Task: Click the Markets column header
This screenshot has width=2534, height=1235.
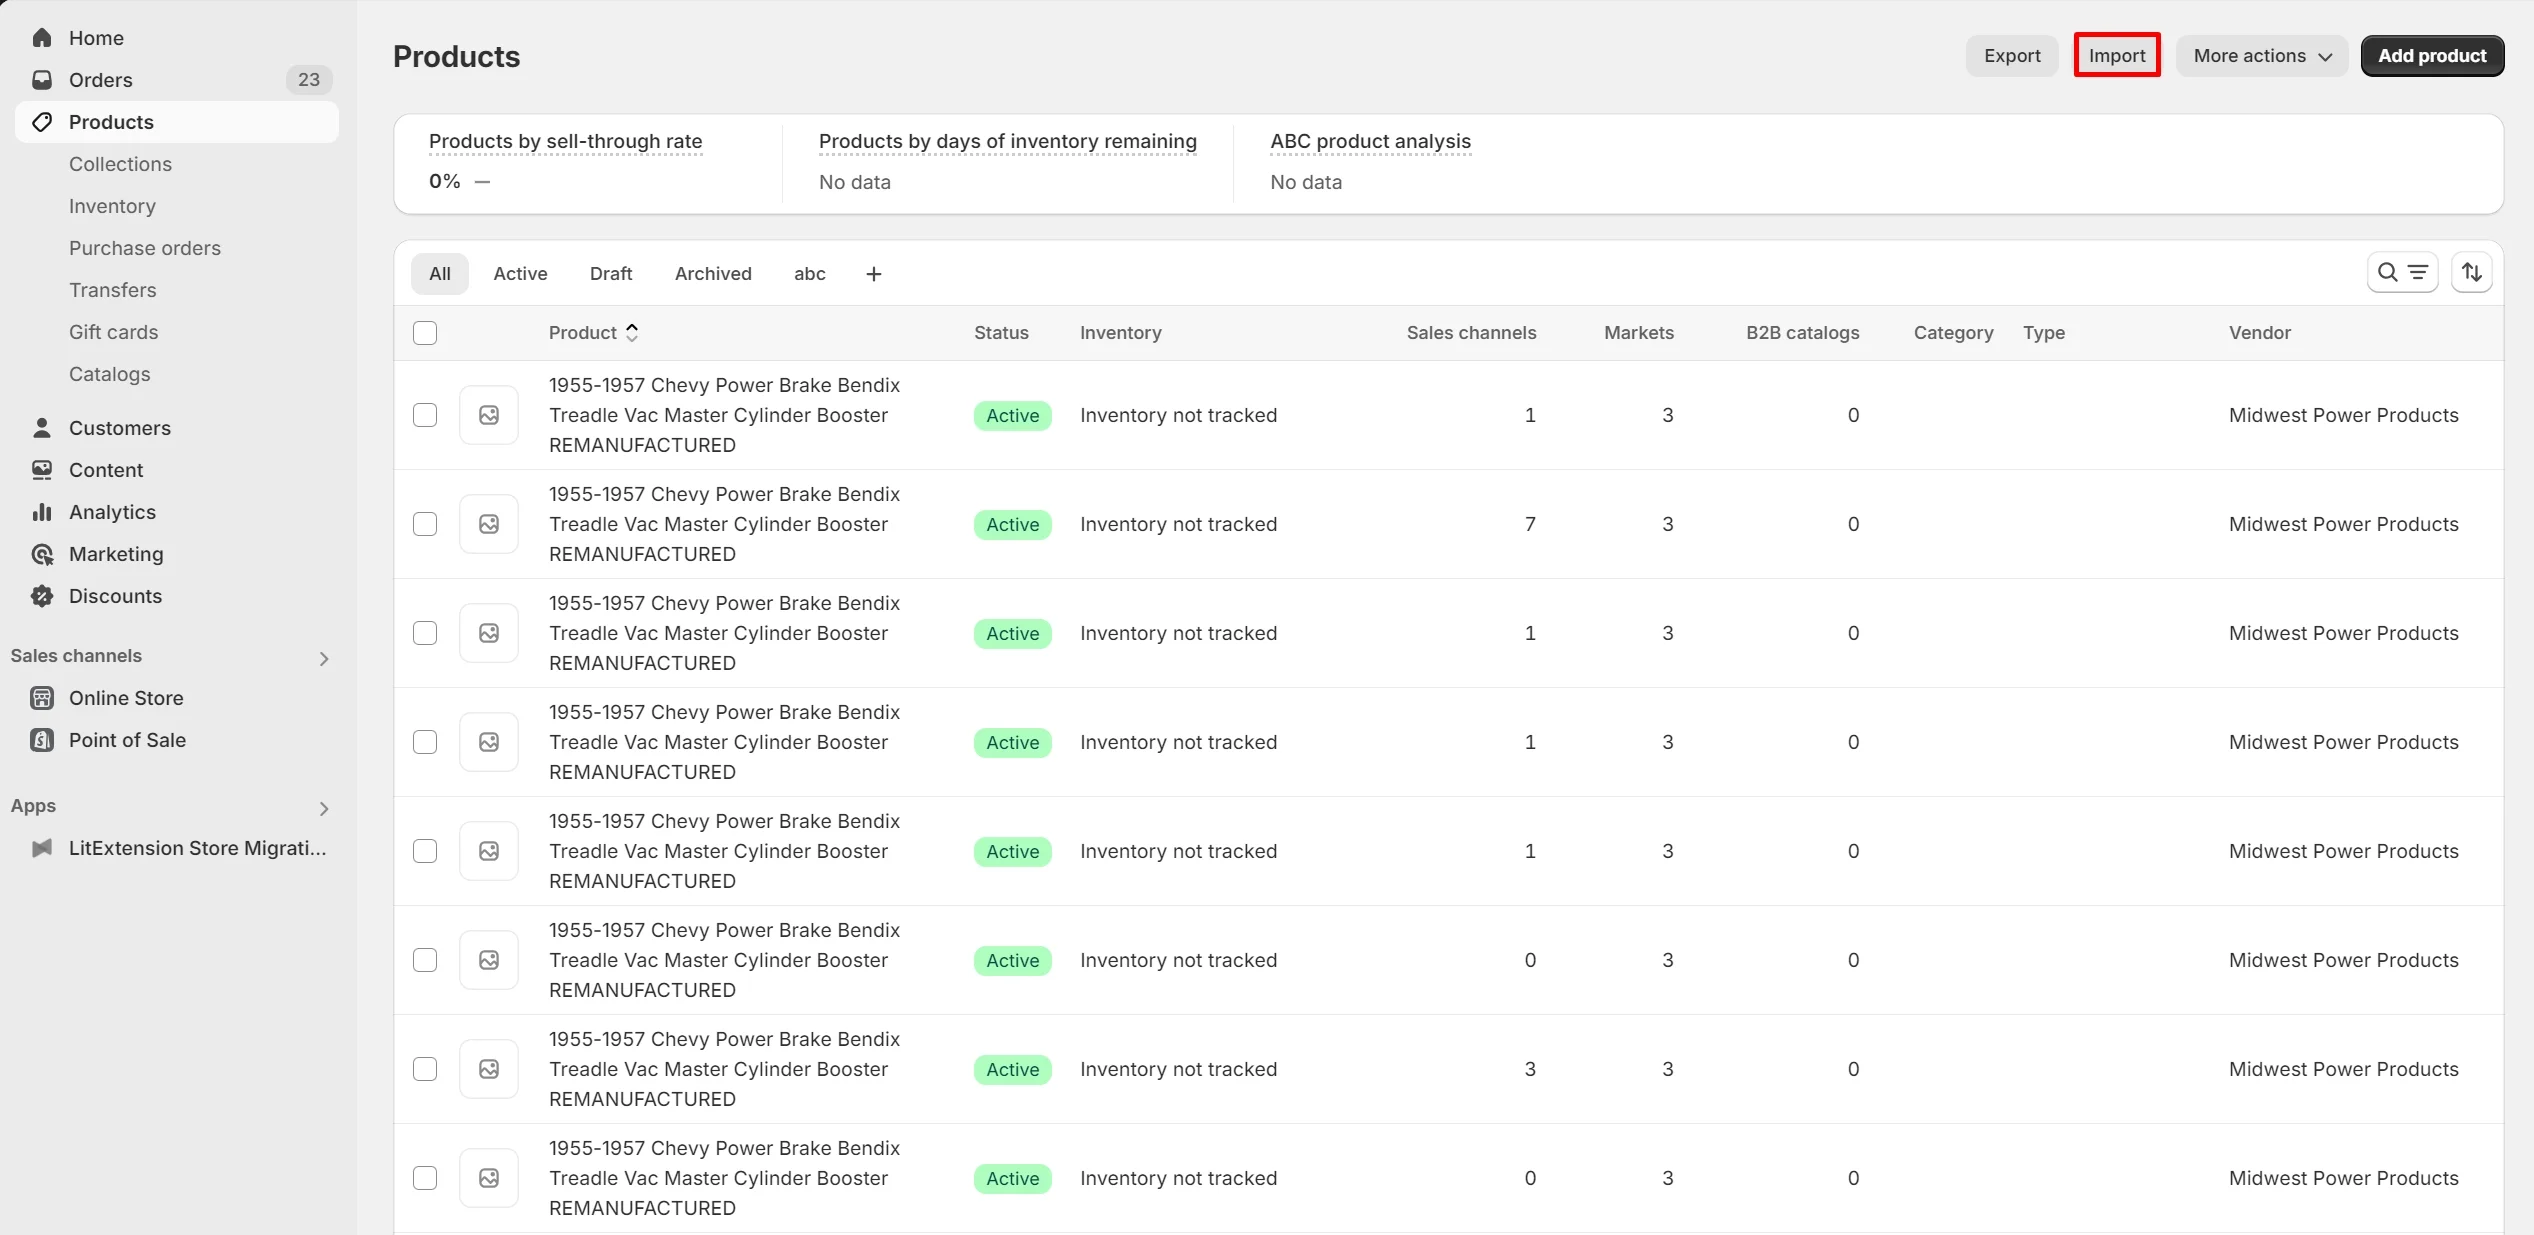Action: coord(1639,333)
